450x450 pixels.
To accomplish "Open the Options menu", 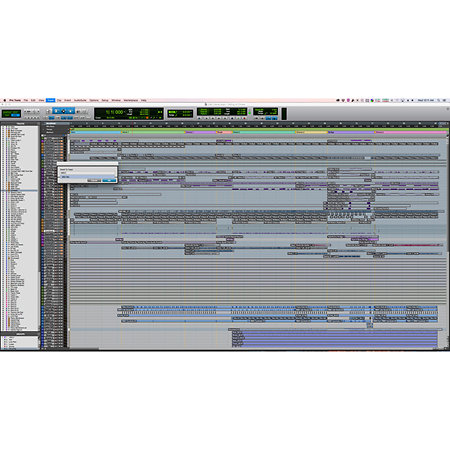I will click(94, 100).
